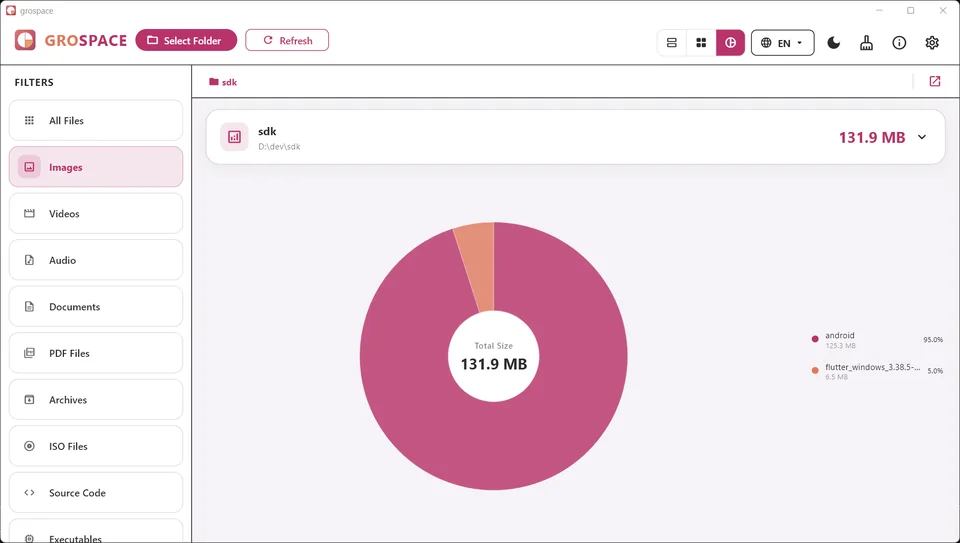Open settings gear icon
Image resolution: width=960 pixels, height=543 pixels.
[932, 43]
